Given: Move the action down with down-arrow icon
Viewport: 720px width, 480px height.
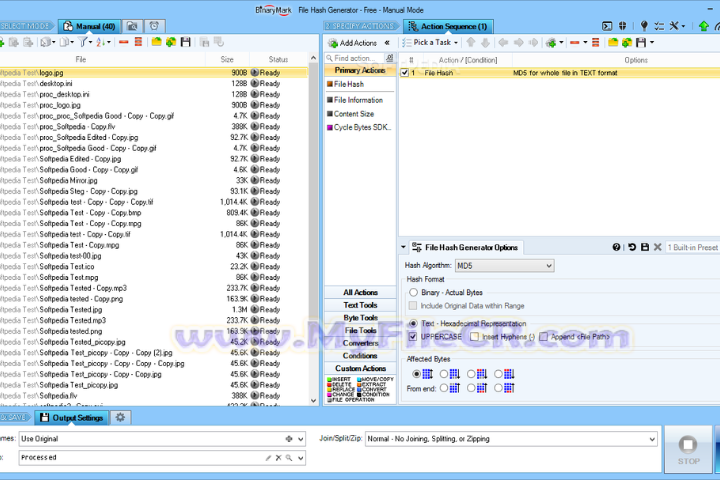Looking at the screenshot, I should point(485,43).
